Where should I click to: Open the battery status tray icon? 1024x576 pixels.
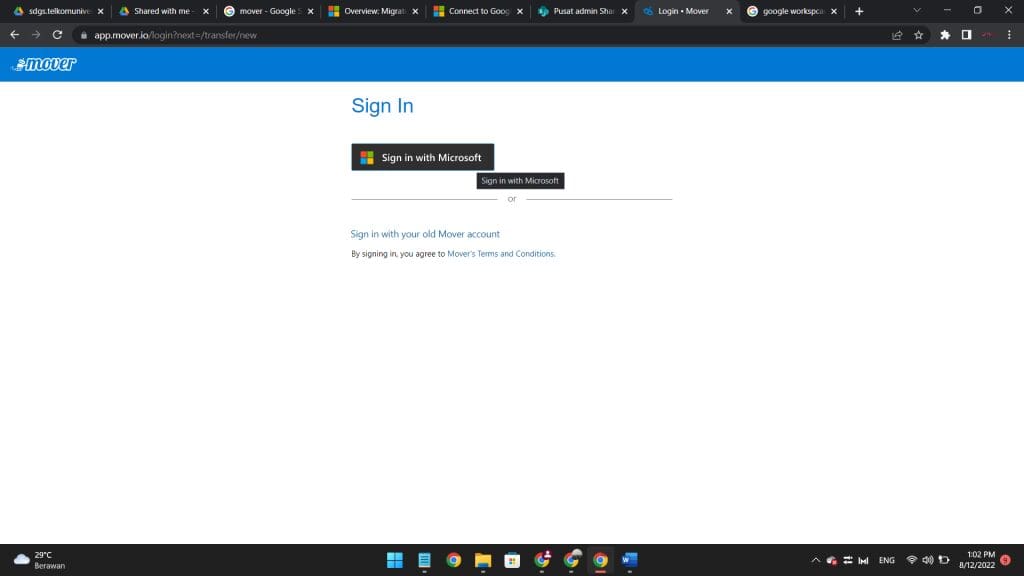pyautogui.click(x=944, y=560)
